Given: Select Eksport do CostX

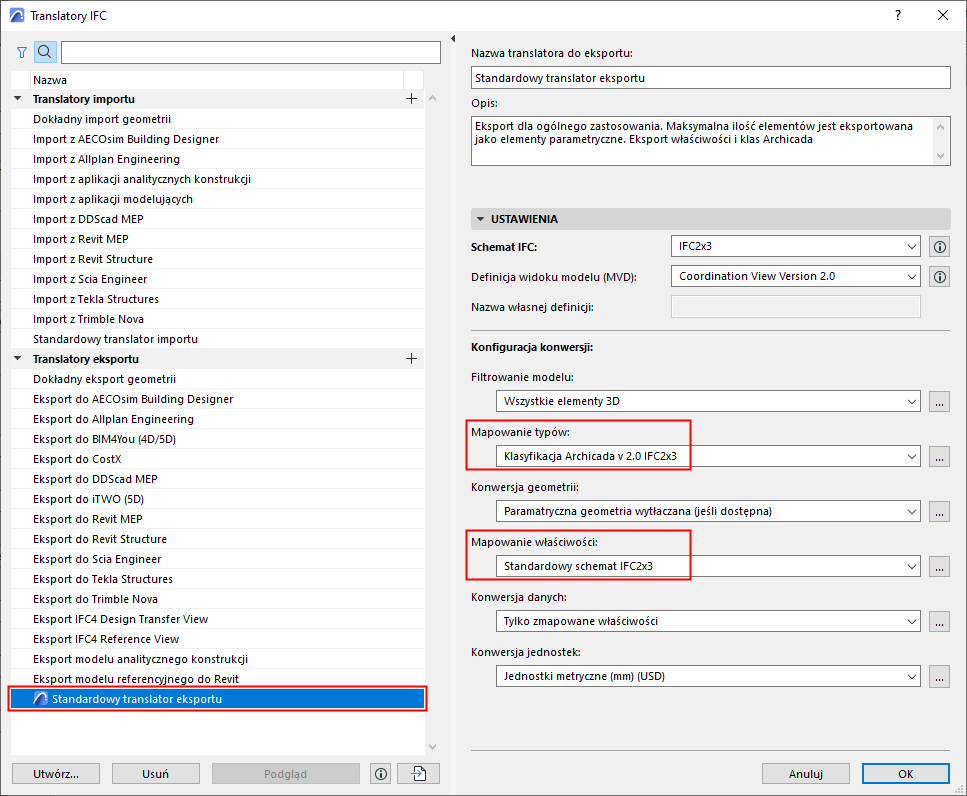Looking at the screenshot, I should pos(218,459).
